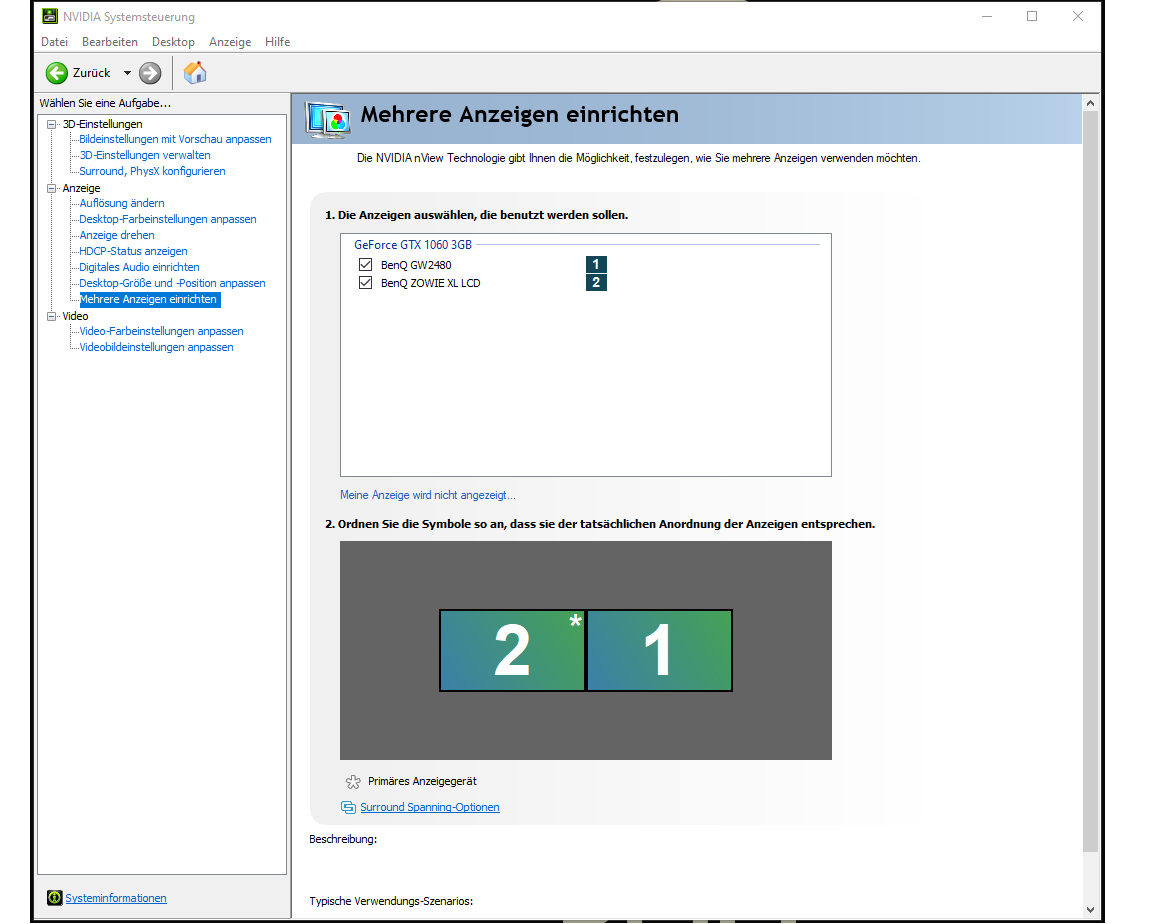Uncheck the BenQ GW2480 display checkbox
The image size is (1152, 924).
point(365,264)
